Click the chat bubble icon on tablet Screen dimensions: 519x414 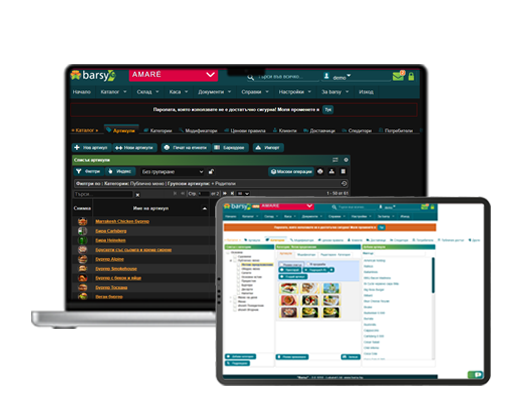(476, 375)
